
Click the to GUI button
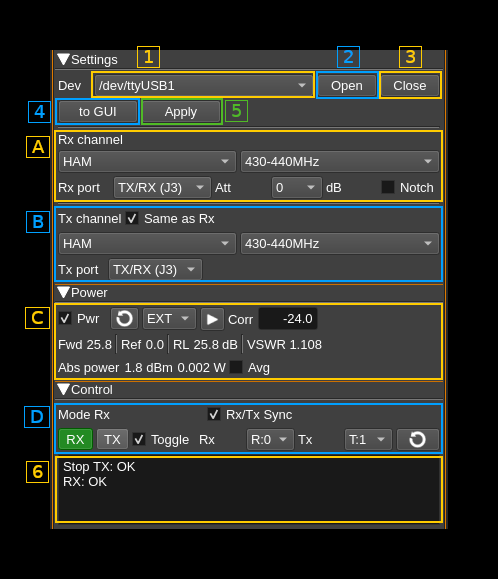coord(97,112)
